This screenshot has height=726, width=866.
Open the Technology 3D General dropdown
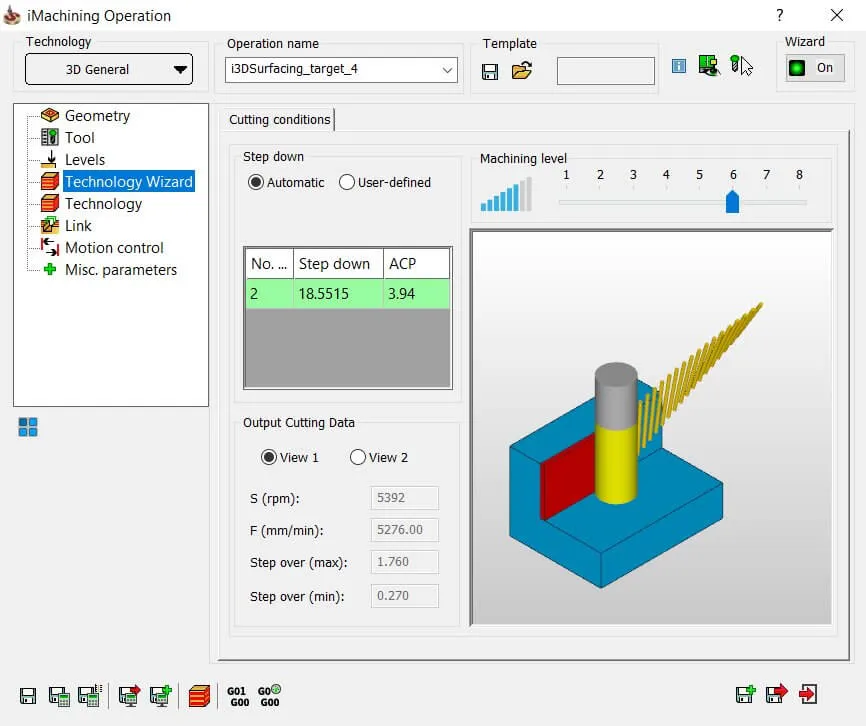109,69
